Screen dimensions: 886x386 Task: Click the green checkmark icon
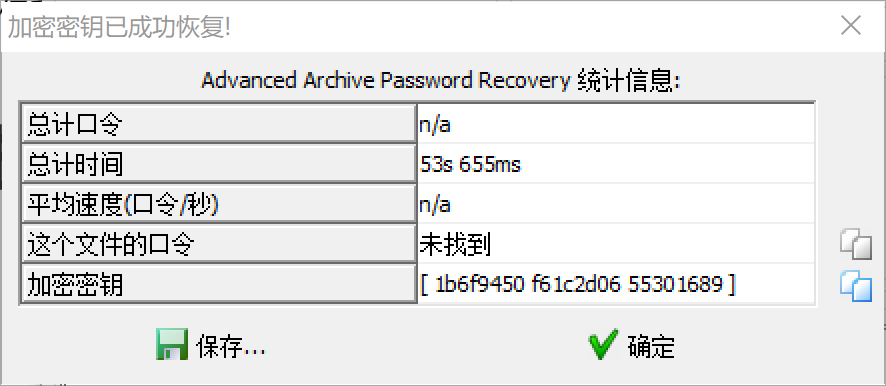tap(603, 346)
